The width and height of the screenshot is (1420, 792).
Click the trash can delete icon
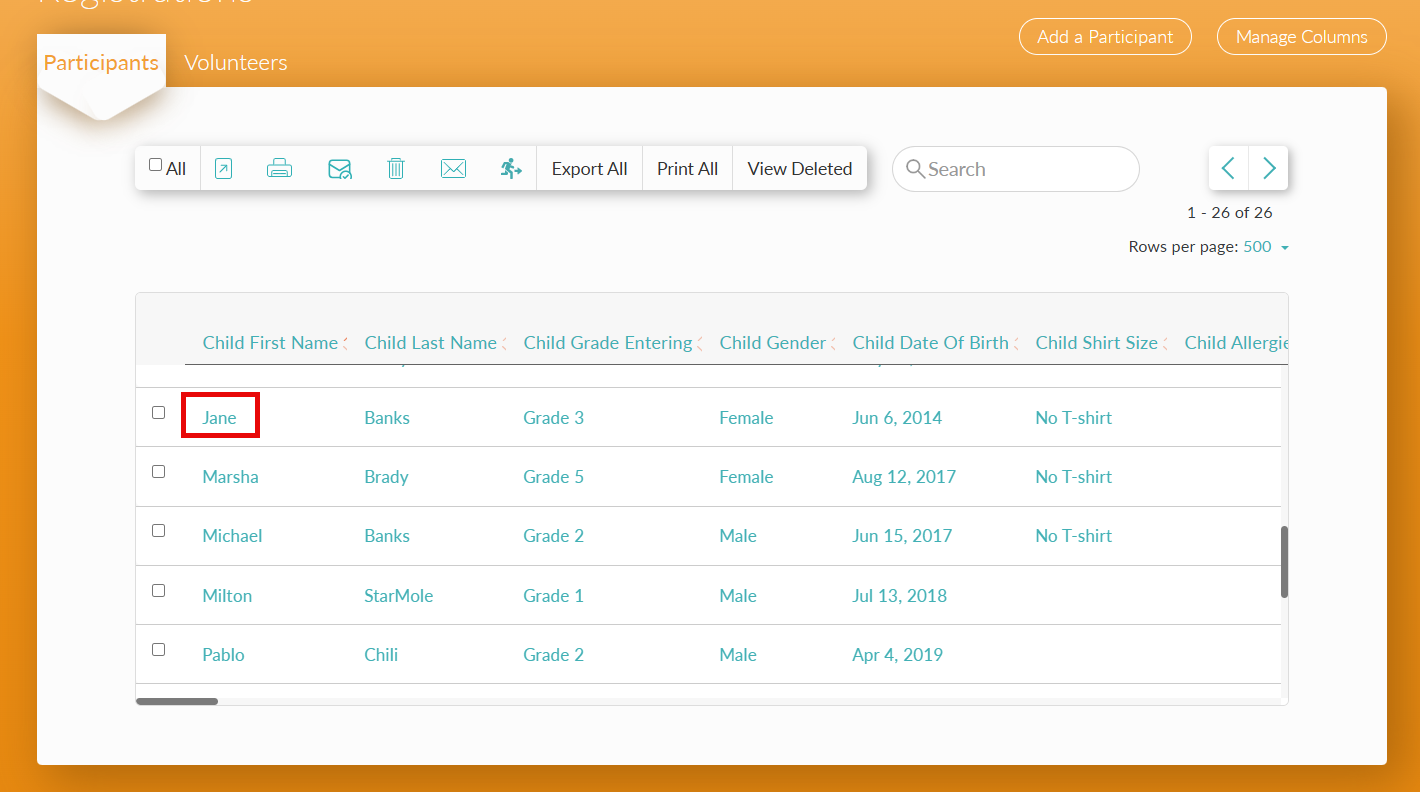coord(396,169)
